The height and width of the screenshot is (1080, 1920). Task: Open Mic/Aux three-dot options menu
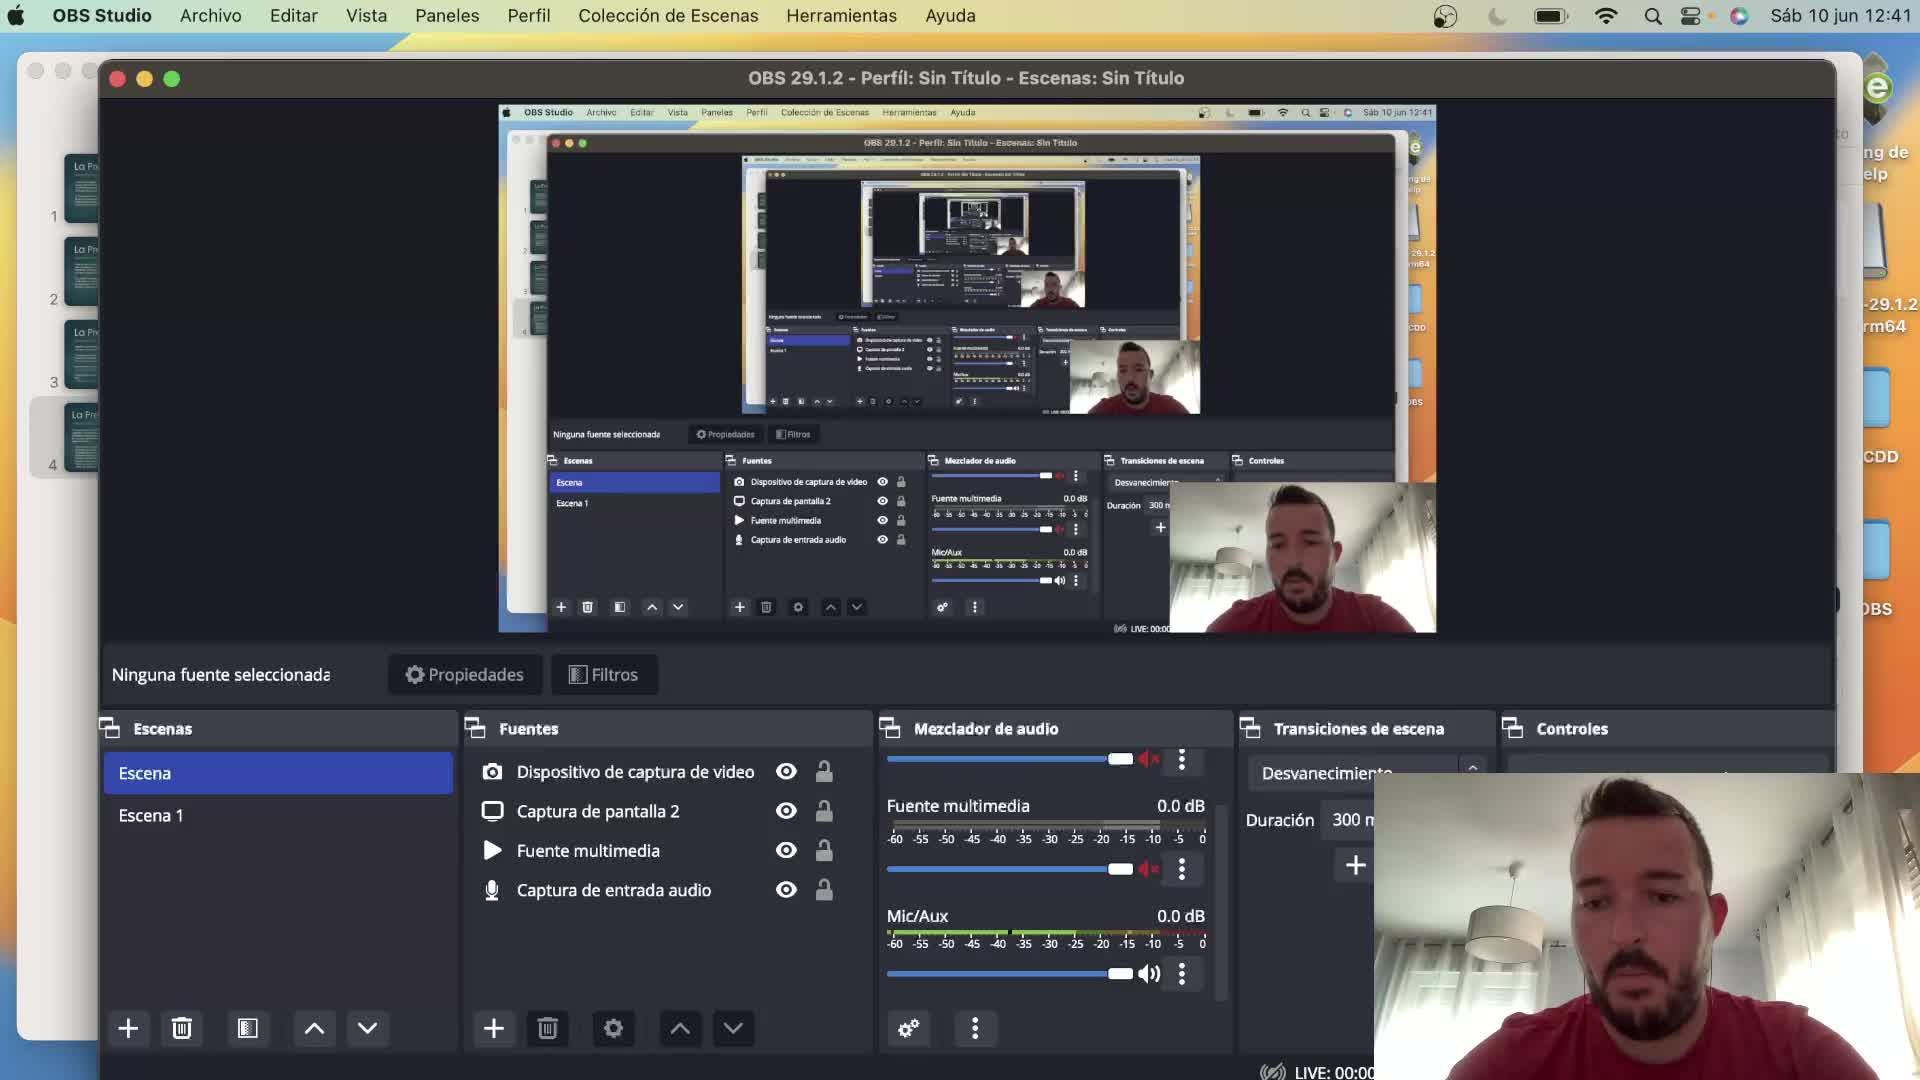(x=1182, y=973)
